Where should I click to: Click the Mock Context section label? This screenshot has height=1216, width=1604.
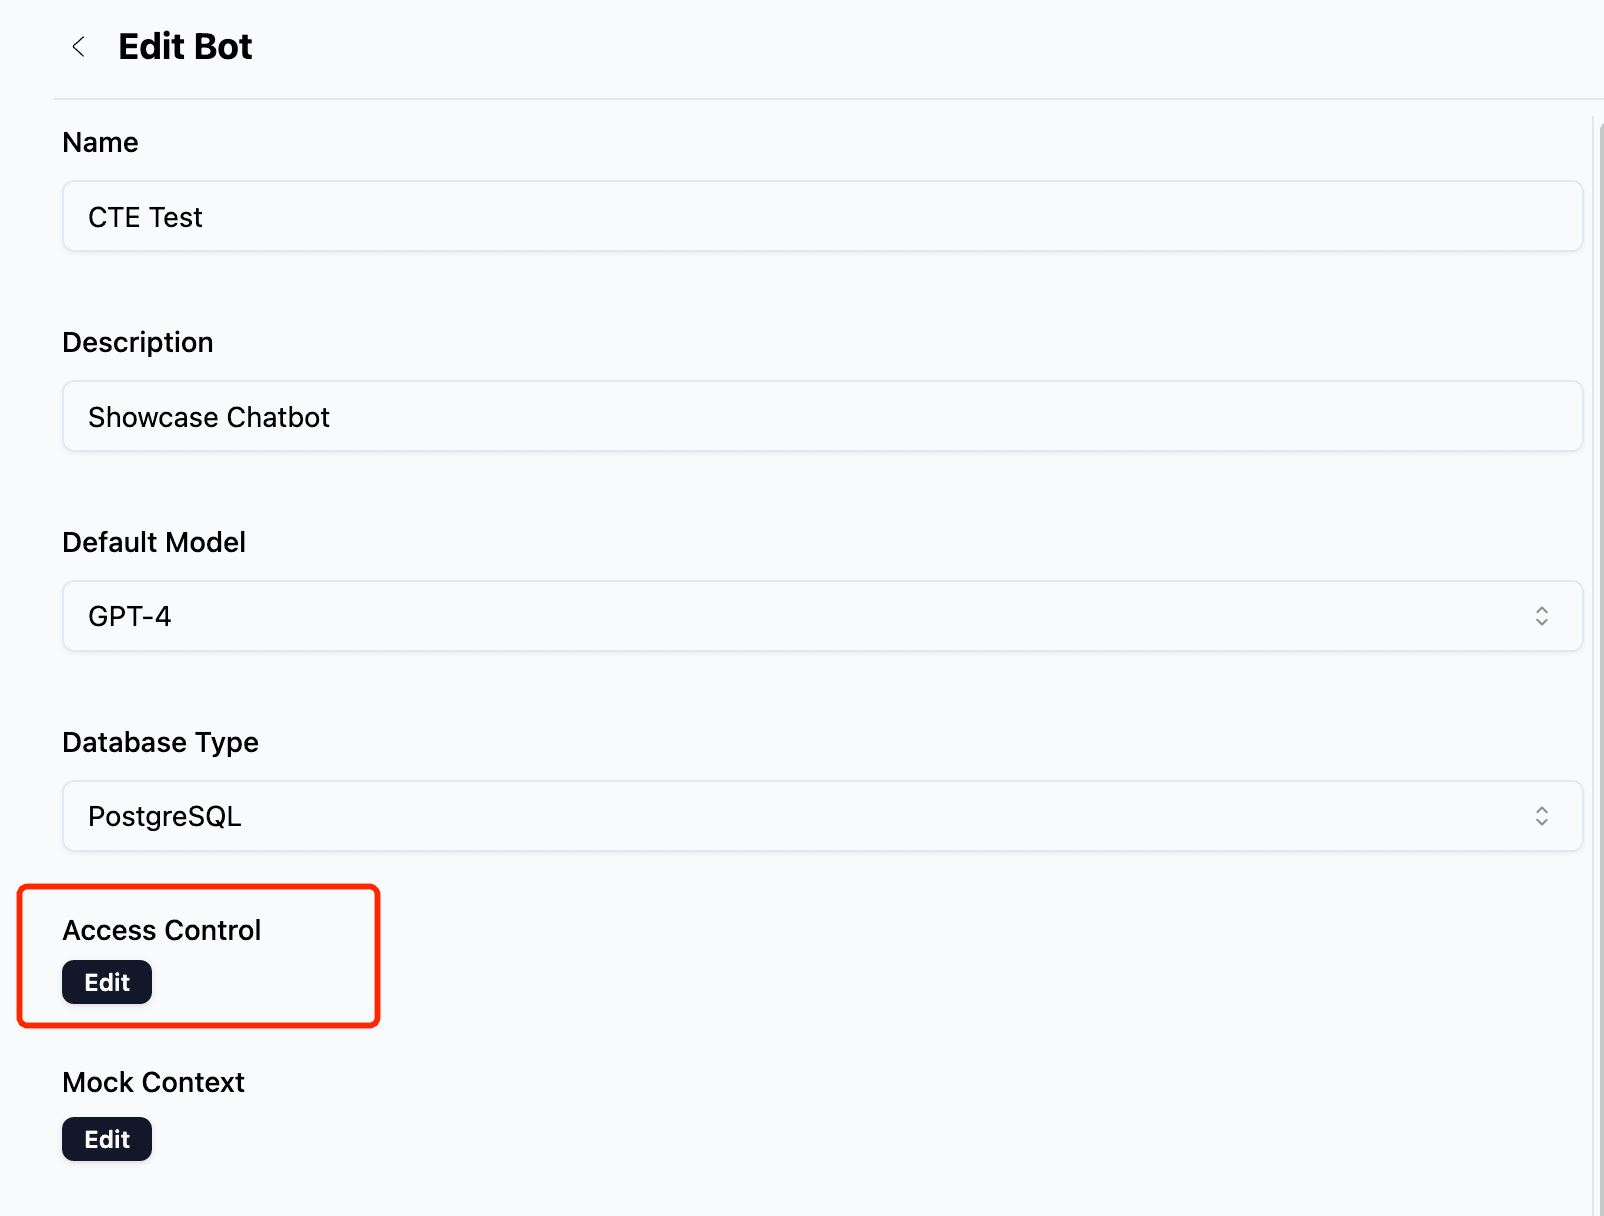(153, 1083)
